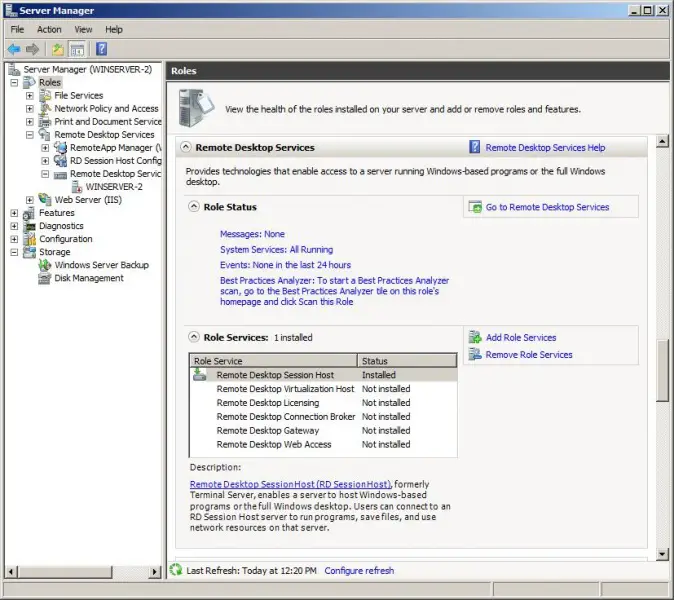Click the Up one level folder icon
The image size is (674, 600).
58,49
